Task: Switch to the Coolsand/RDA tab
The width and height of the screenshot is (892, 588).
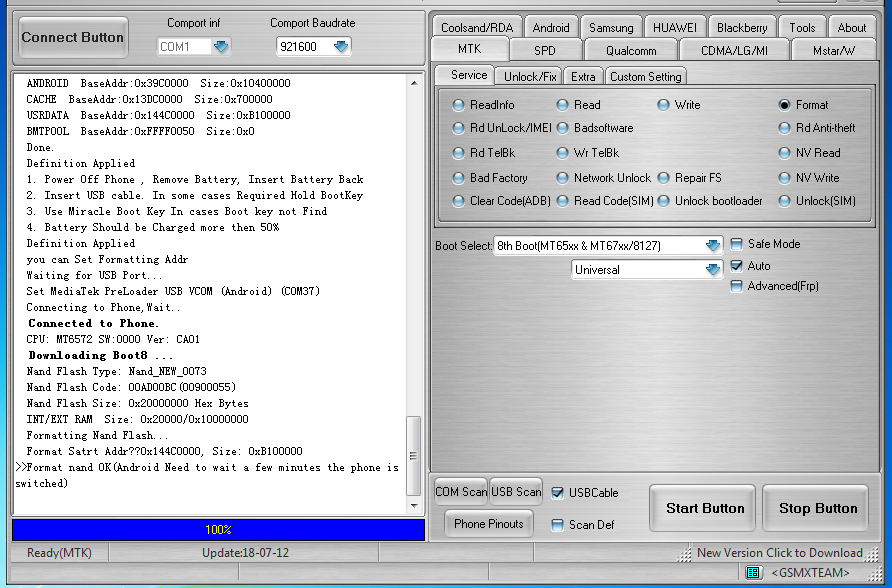Action: 477,27
